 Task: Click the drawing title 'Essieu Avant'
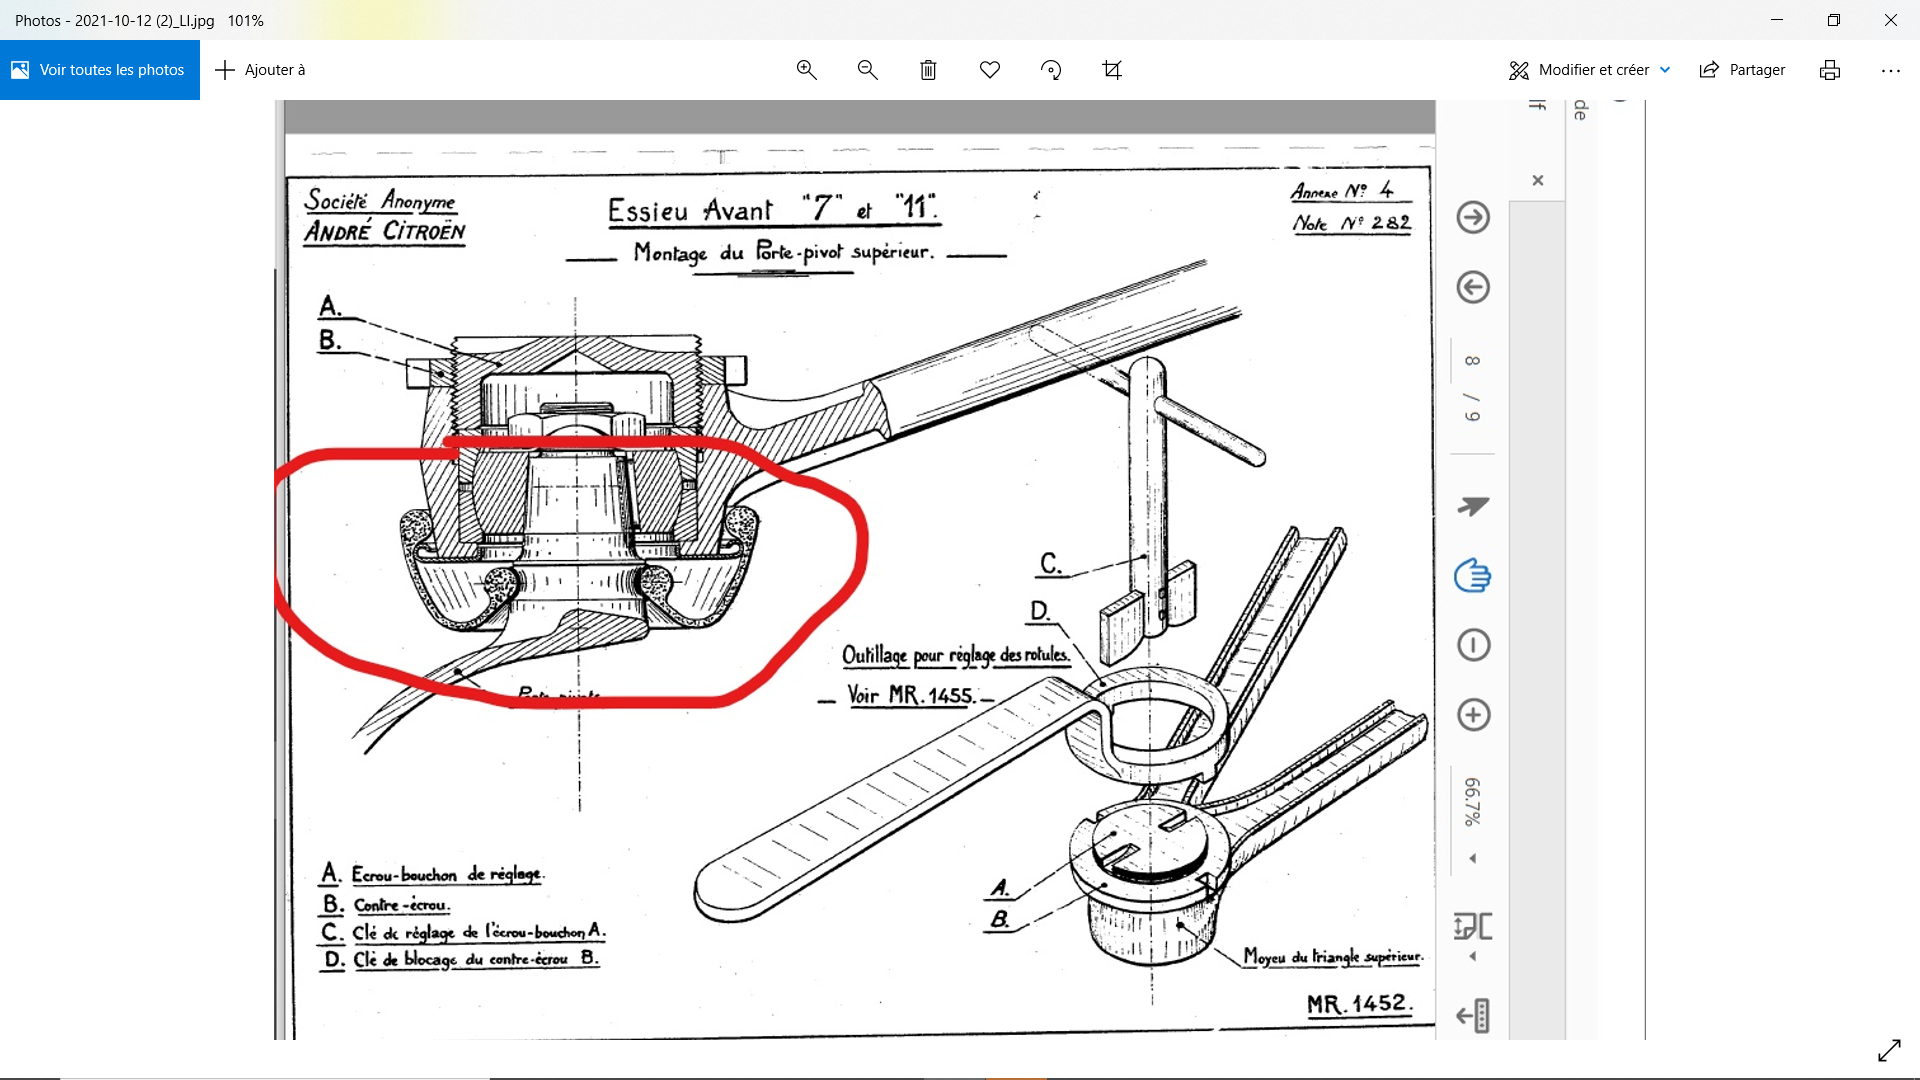(690, 210)
